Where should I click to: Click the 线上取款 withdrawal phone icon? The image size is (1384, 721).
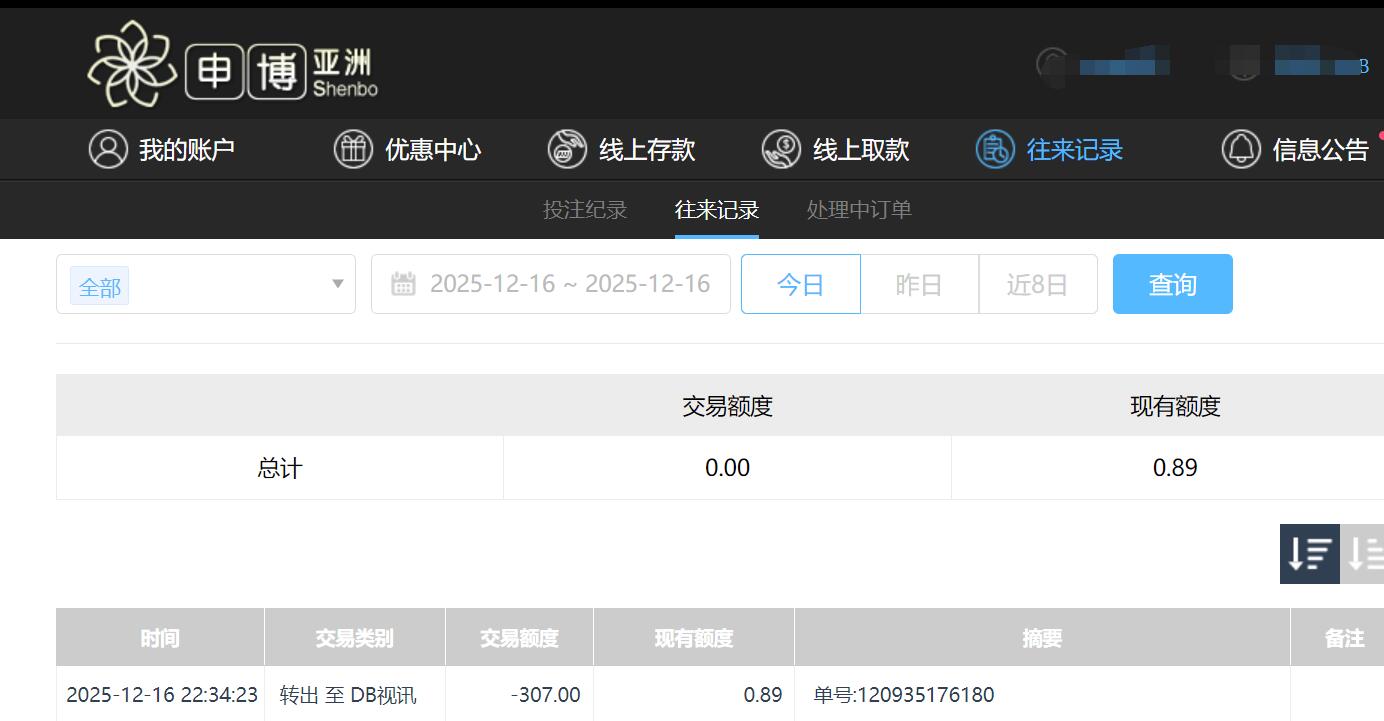pyautogui.click(x=781, y=149)
